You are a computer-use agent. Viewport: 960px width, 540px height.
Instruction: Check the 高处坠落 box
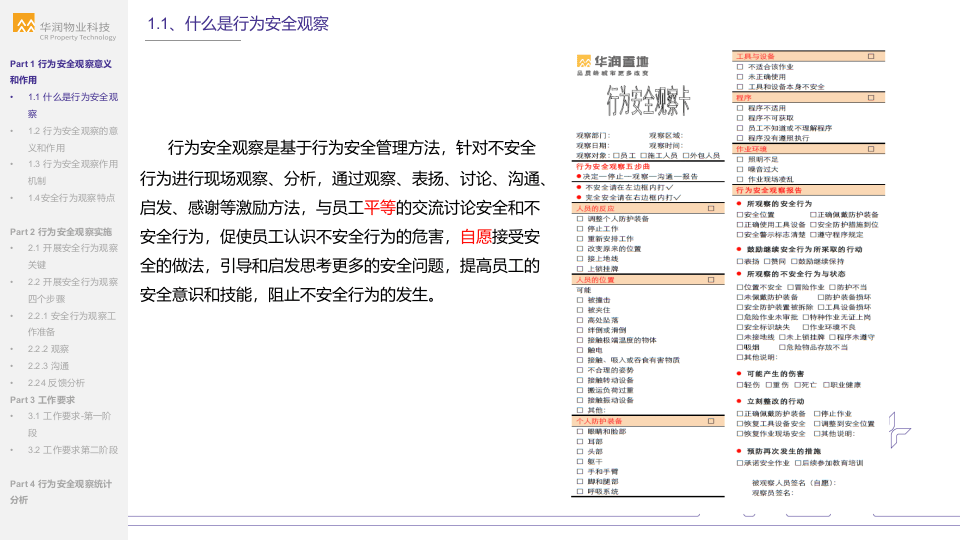[x=580, y=320]
